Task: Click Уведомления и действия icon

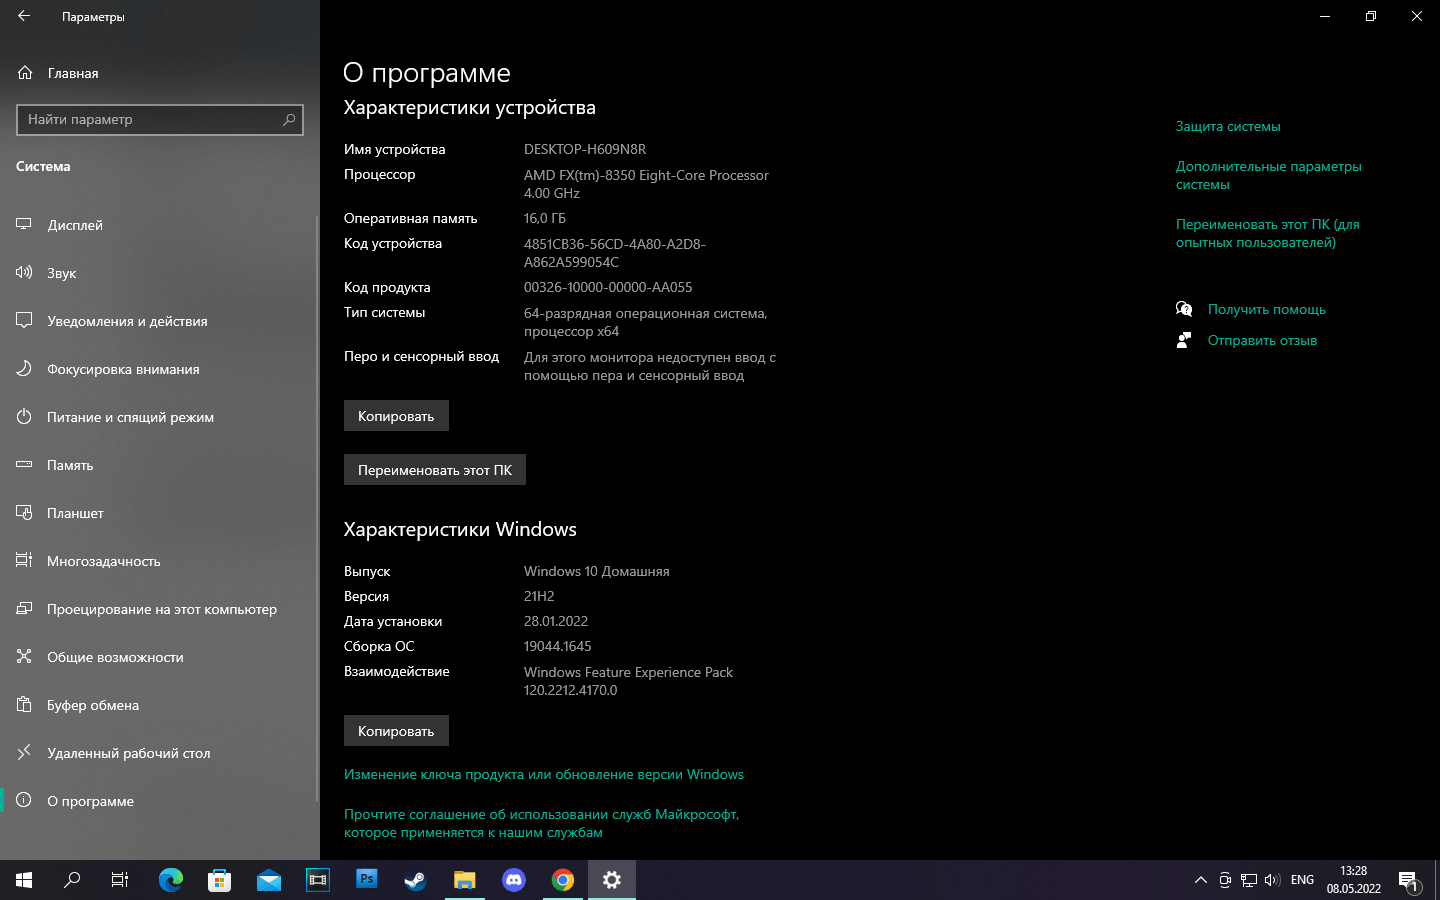Action: [24, 321]
